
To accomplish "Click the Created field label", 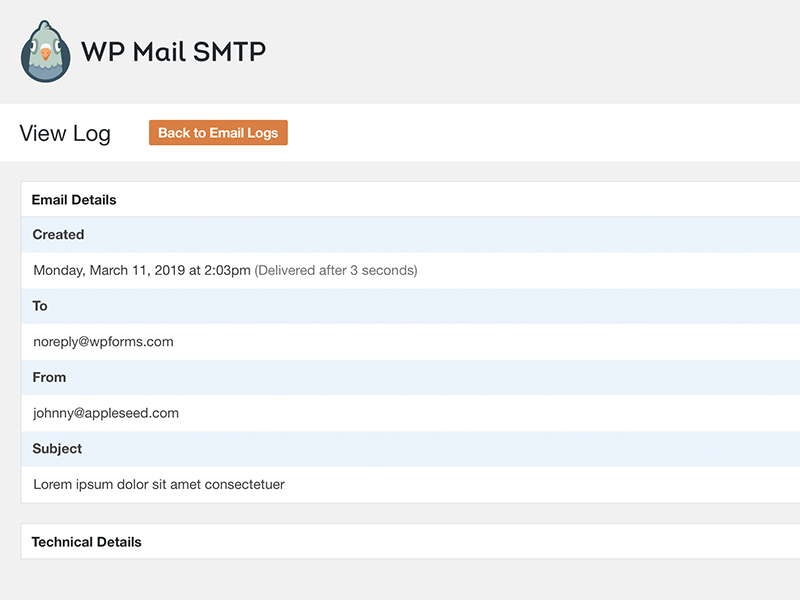I will [58, 235].
